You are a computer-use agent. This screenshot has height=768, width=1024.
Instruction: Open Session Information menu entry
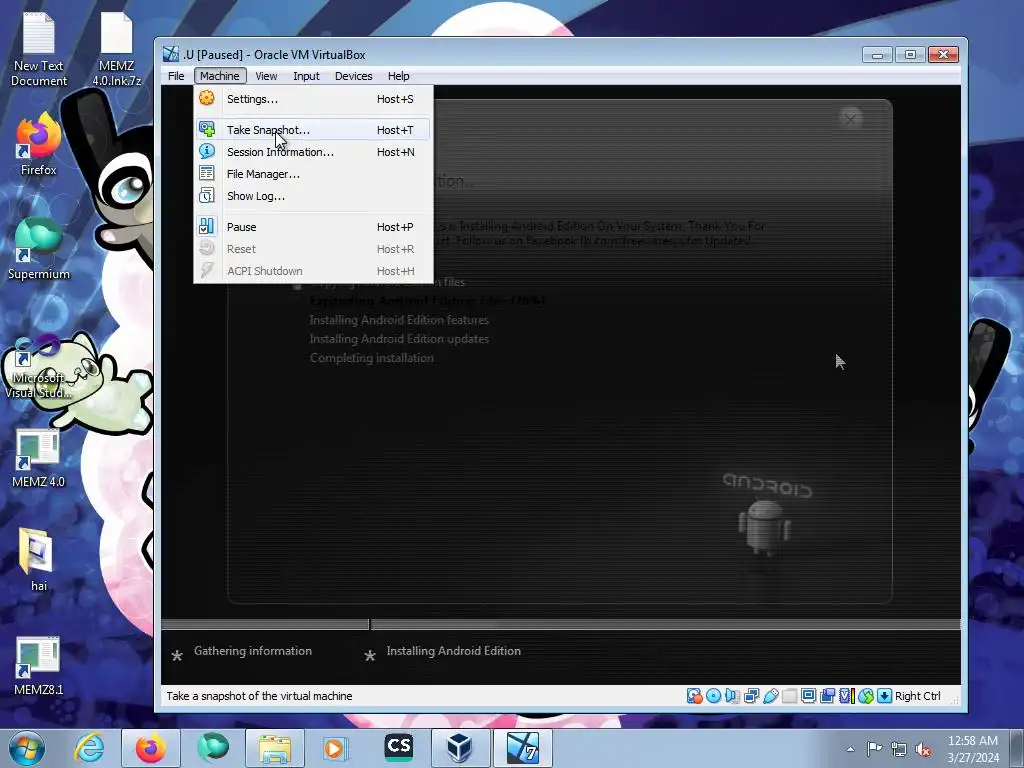tap(313, 152)
